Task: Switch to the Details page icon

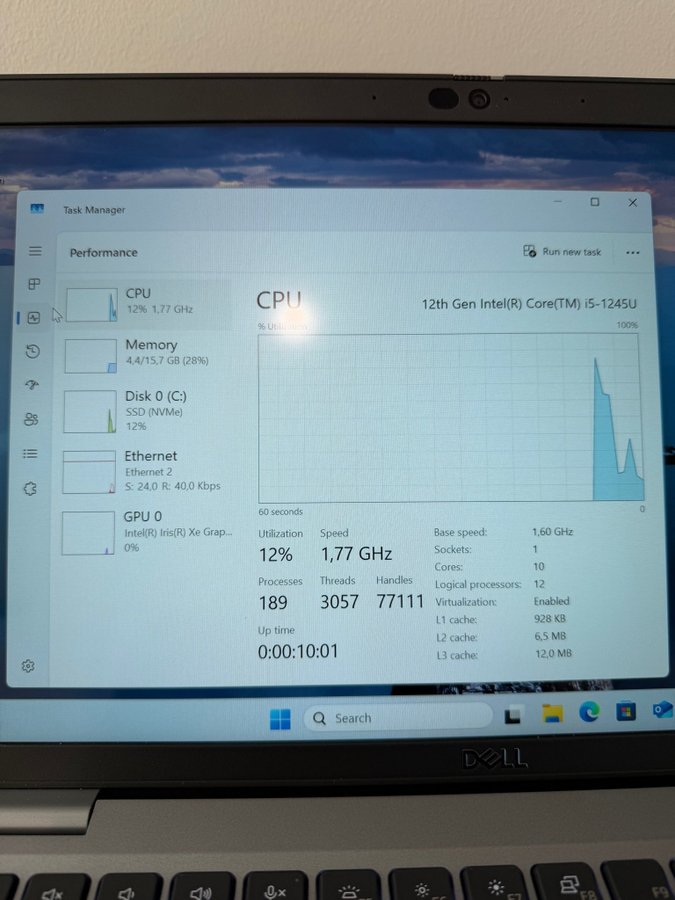Action: tap(31, 454)
